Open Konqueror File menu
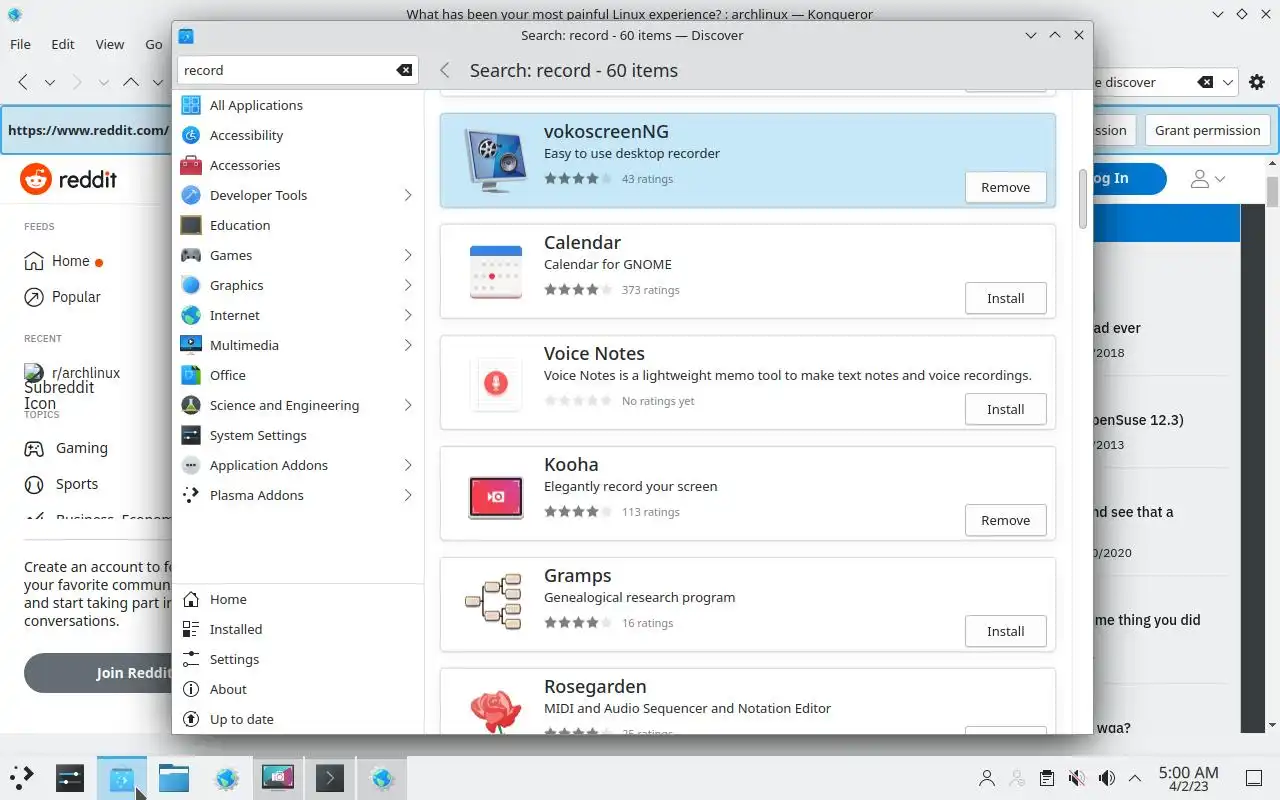Image resolution: width=1280 pixels, height=800 pixels. coord(20,44)
